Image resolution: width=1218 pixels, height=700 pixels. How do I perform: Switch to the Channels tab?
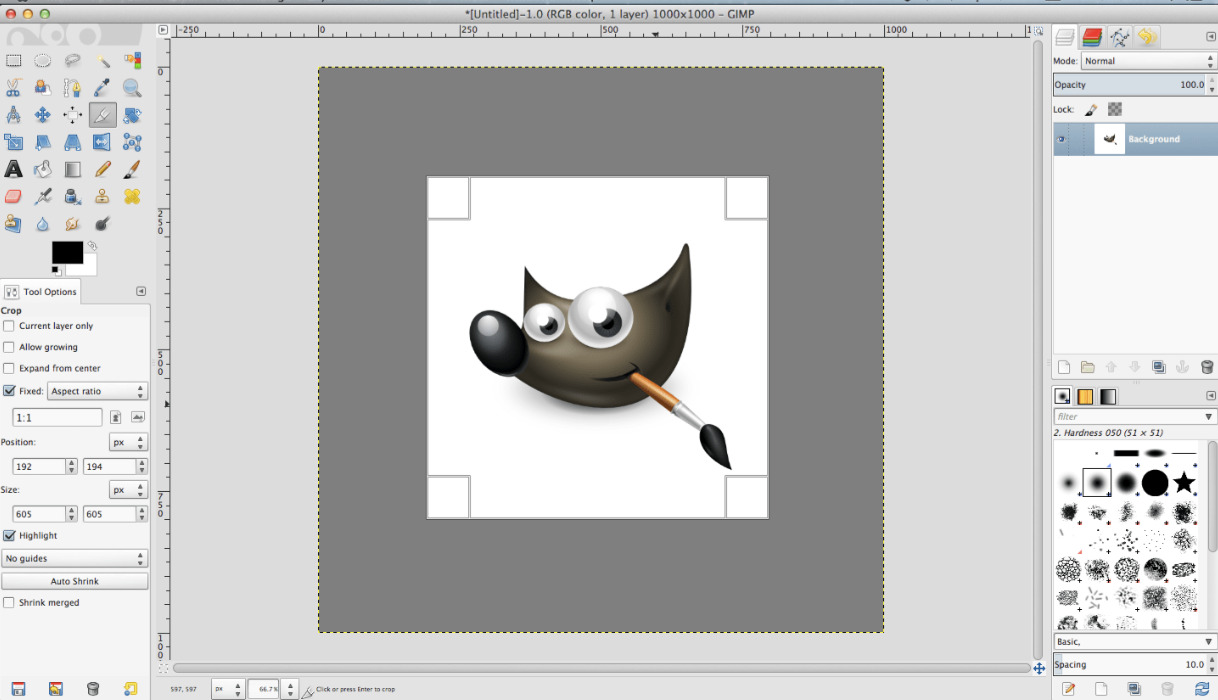point(1092,37)
